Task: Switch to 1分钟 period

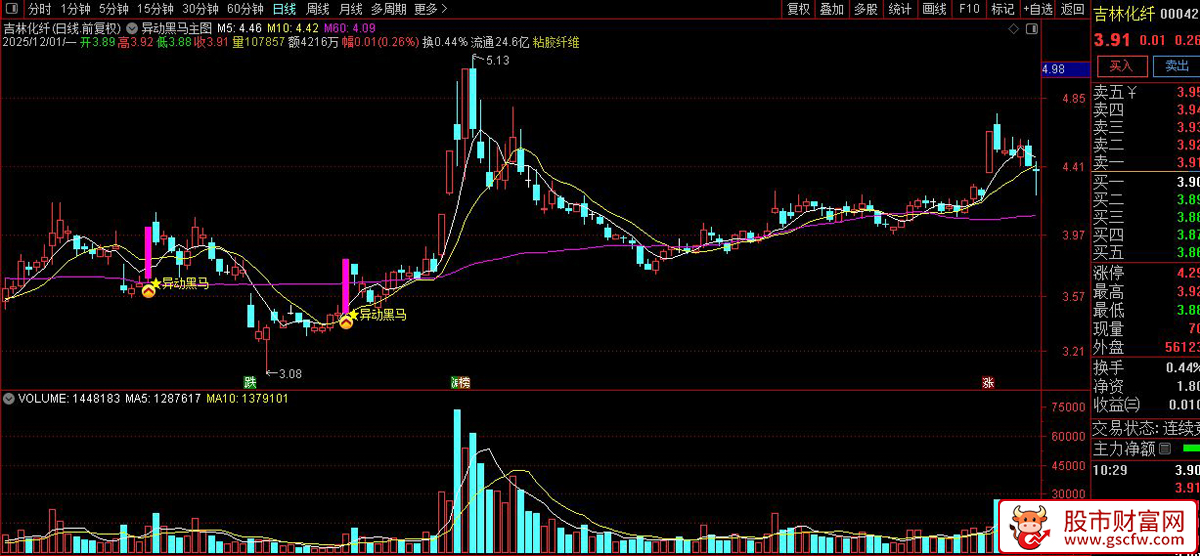Action: 75,9
